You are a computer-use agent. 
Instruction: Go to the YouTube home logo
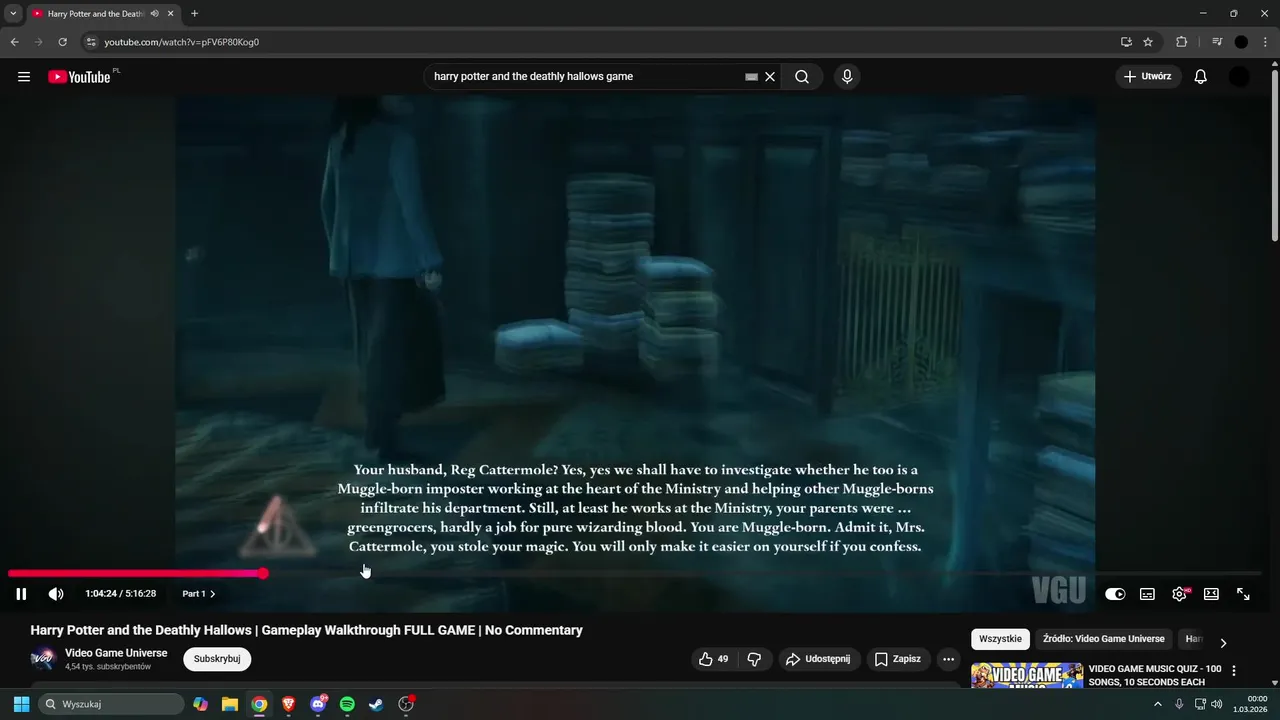79,77
